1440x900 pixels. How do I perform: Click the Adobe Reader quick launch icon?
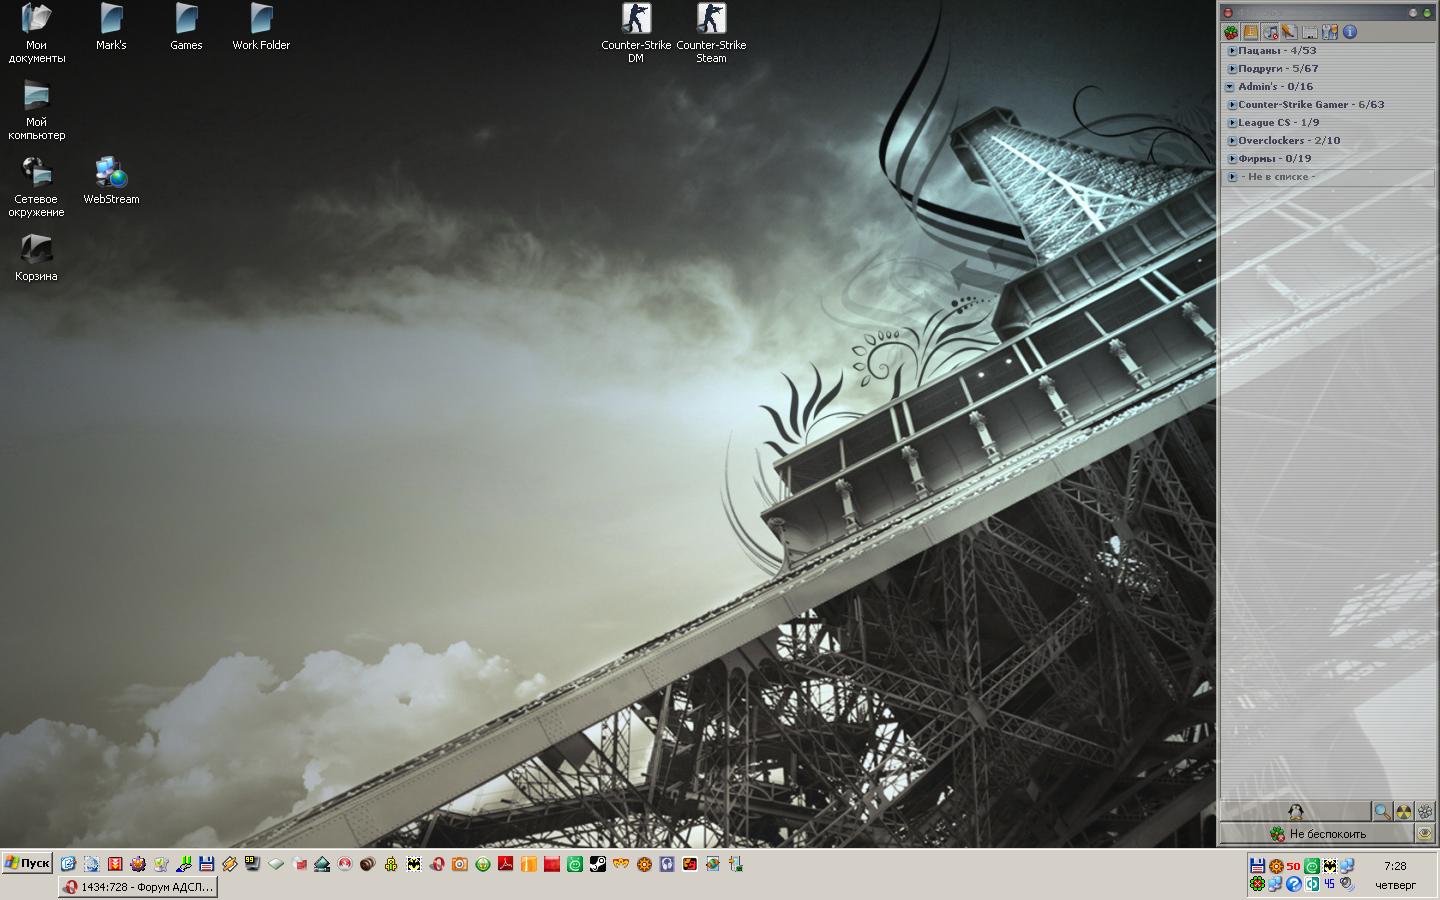[x=506, y=864]
